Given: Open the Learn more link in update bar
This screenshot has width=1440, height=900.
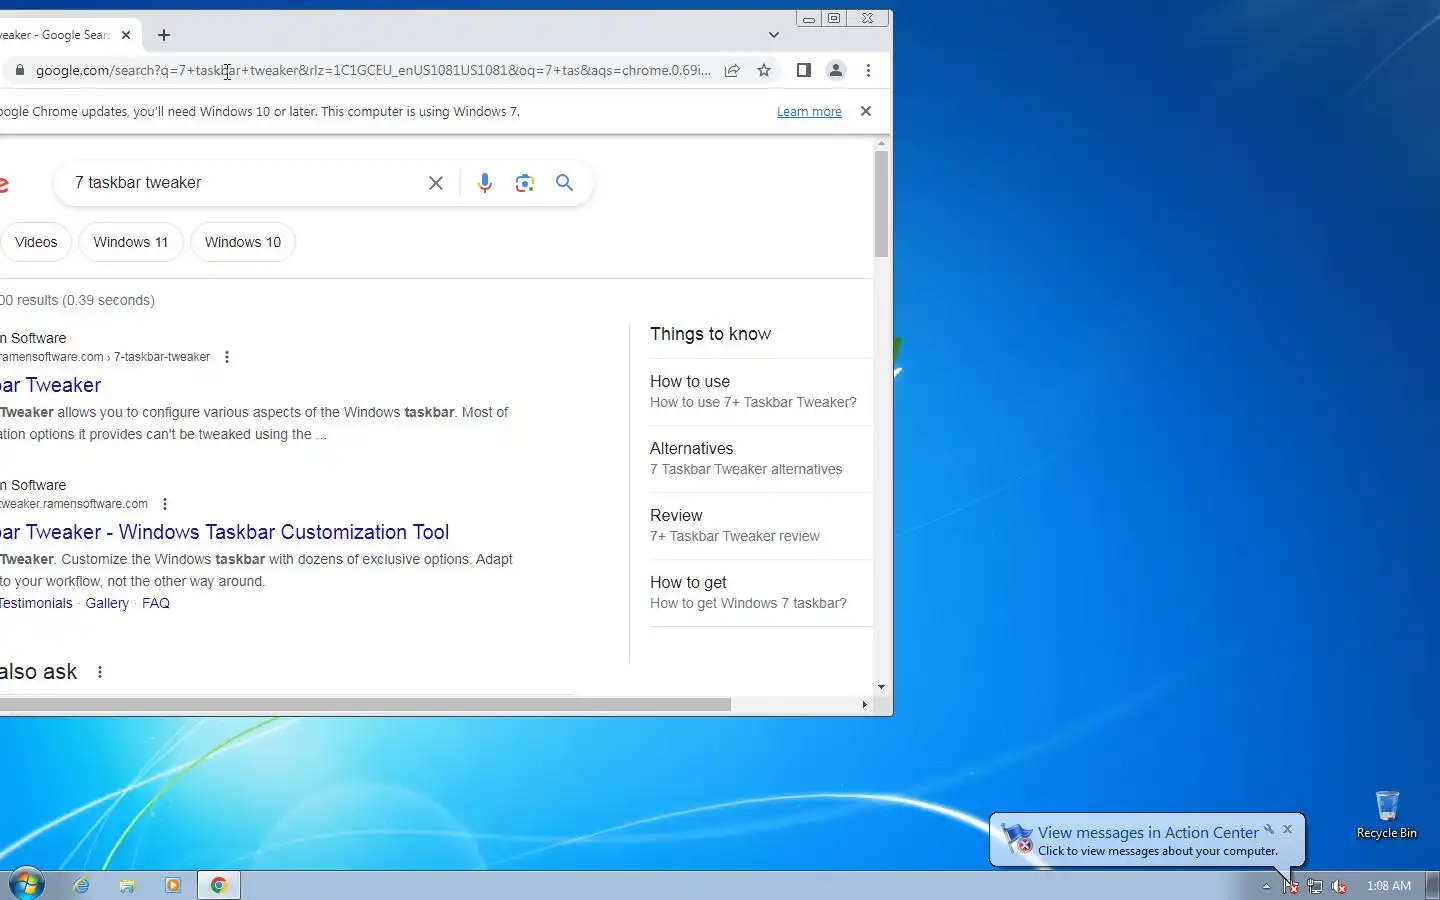Looking at the screenshot, I should tap(809, 112).
